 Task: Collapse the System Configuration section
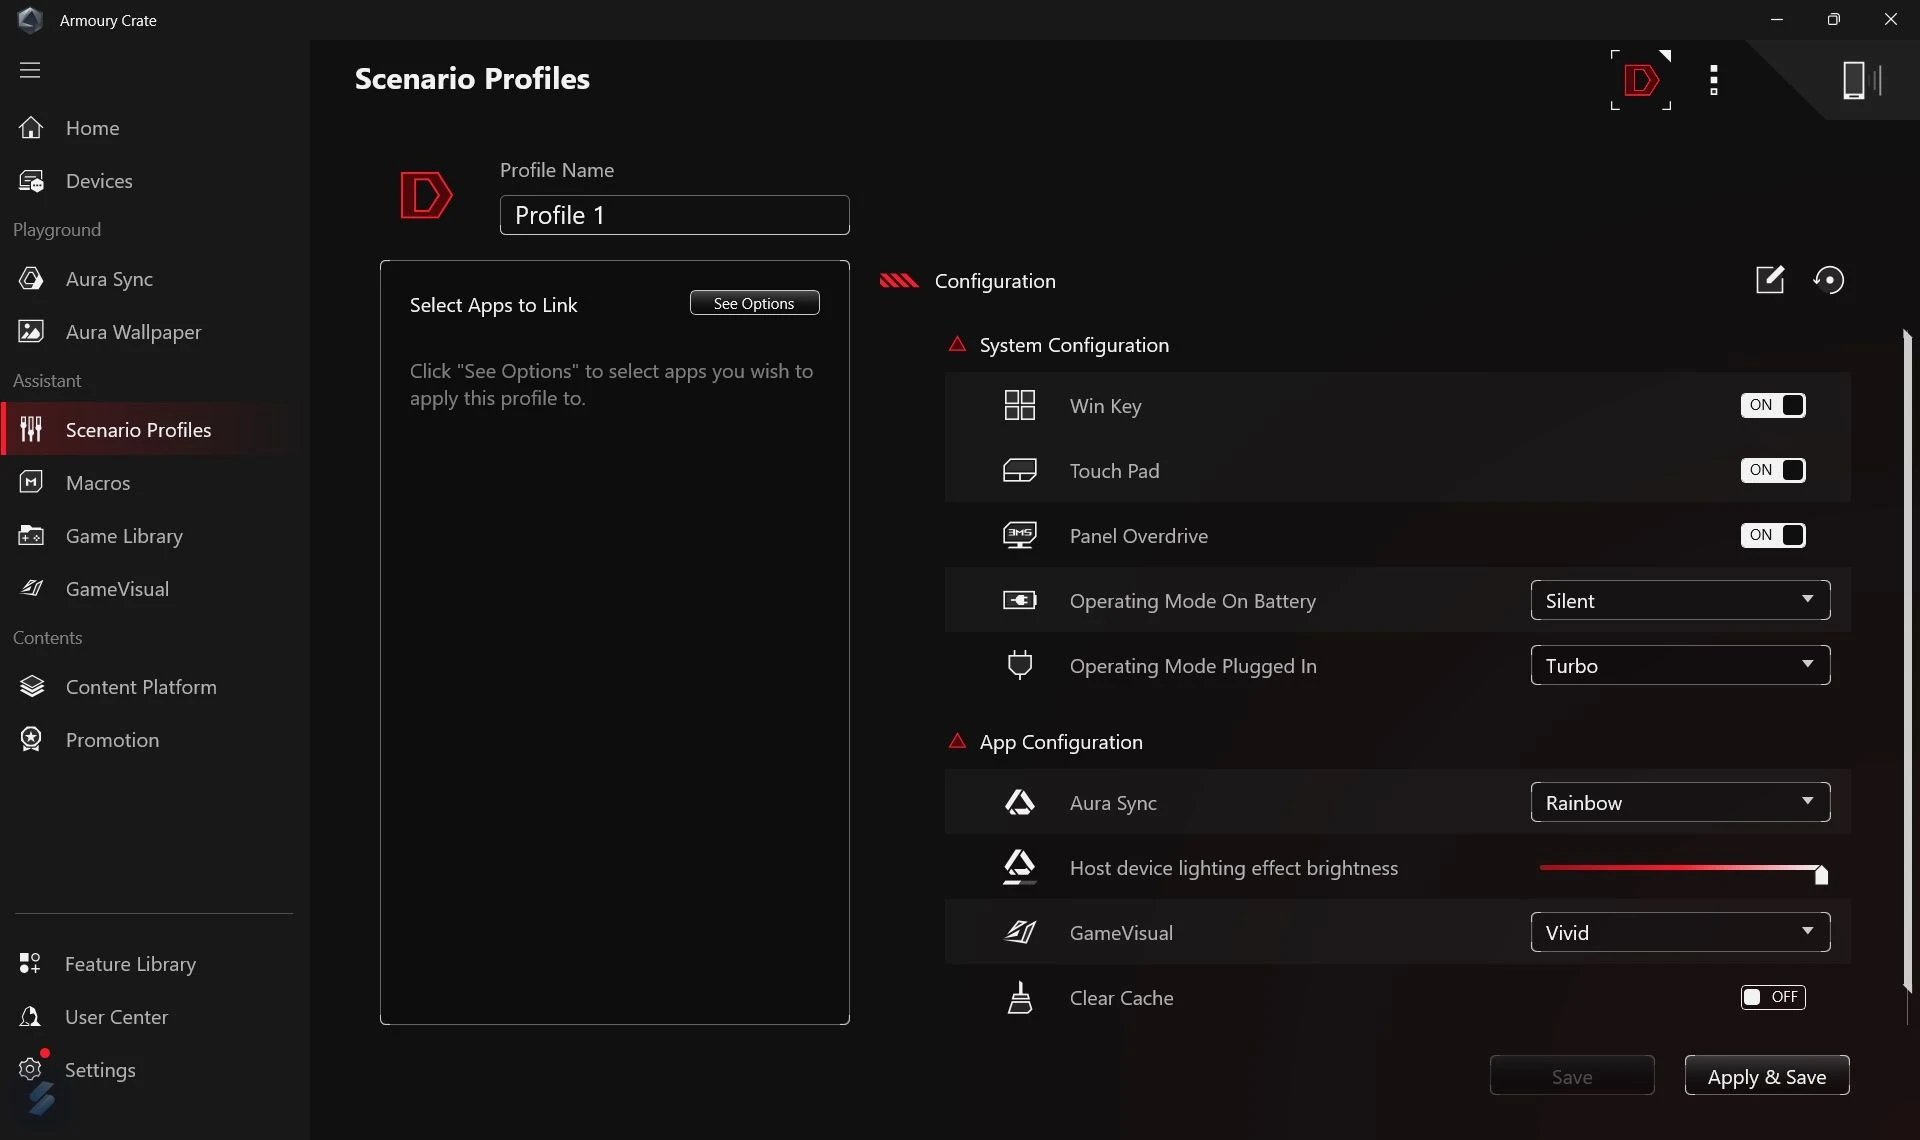pyautogui.click(x=957, y=344)
